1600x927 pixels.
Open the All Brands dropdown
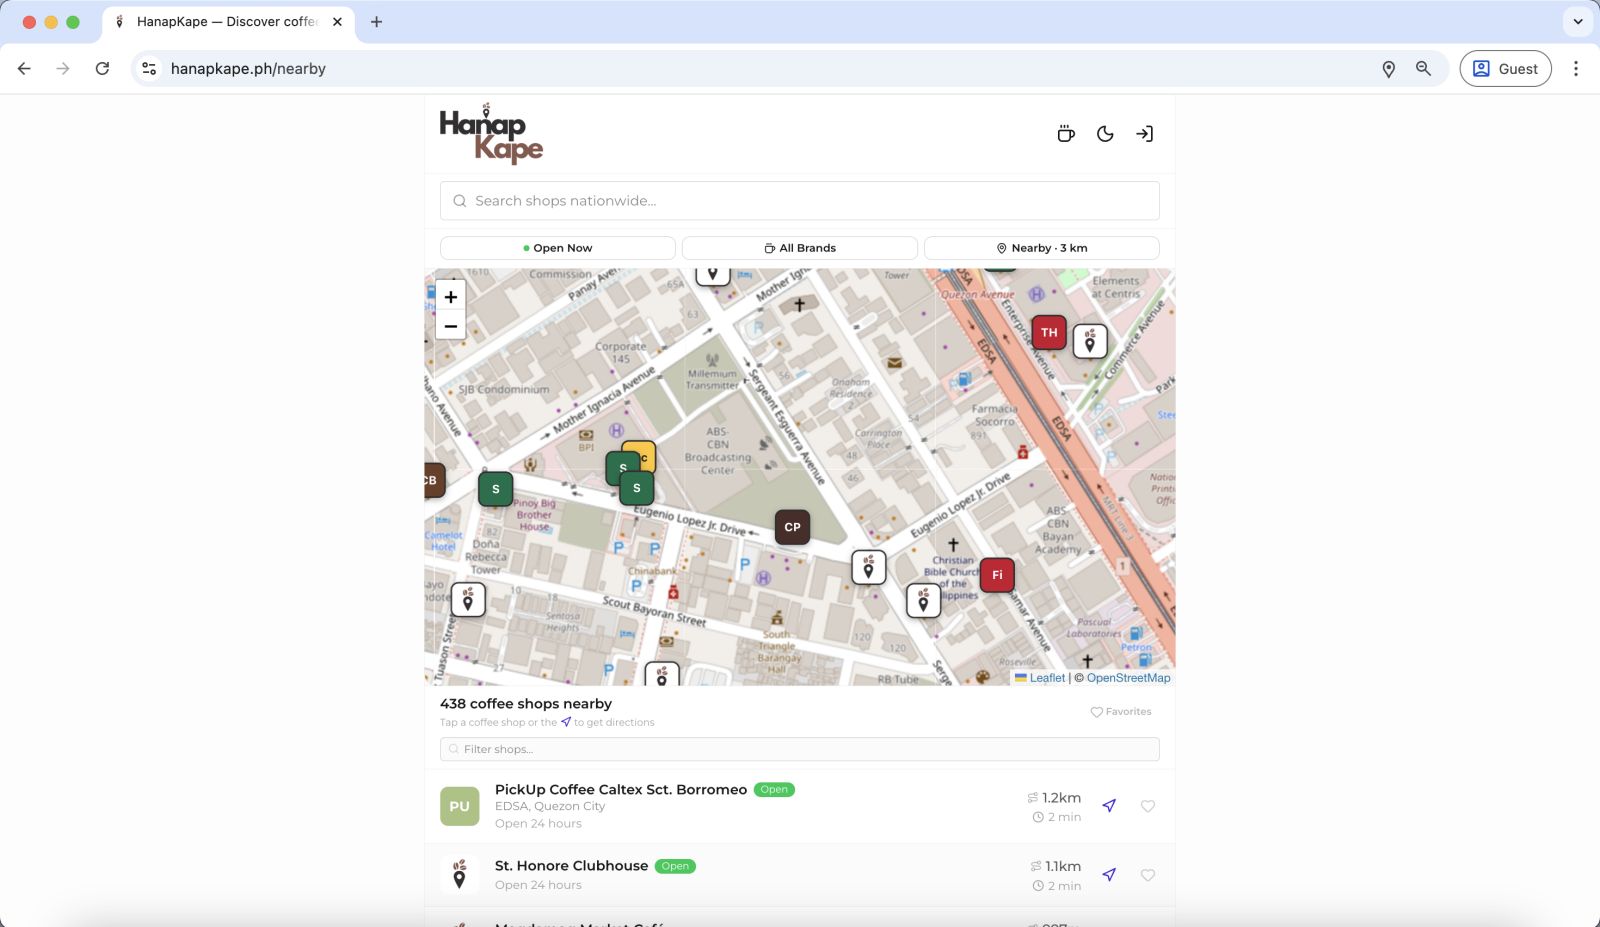[800, 248]
